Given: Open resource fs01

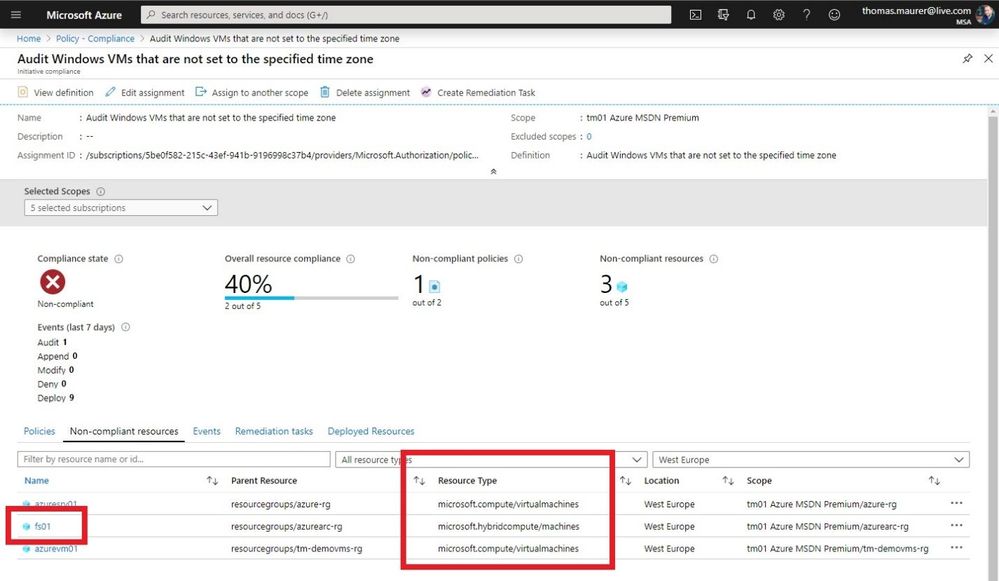Looking at the screenshot, I should tap(42, 526).
